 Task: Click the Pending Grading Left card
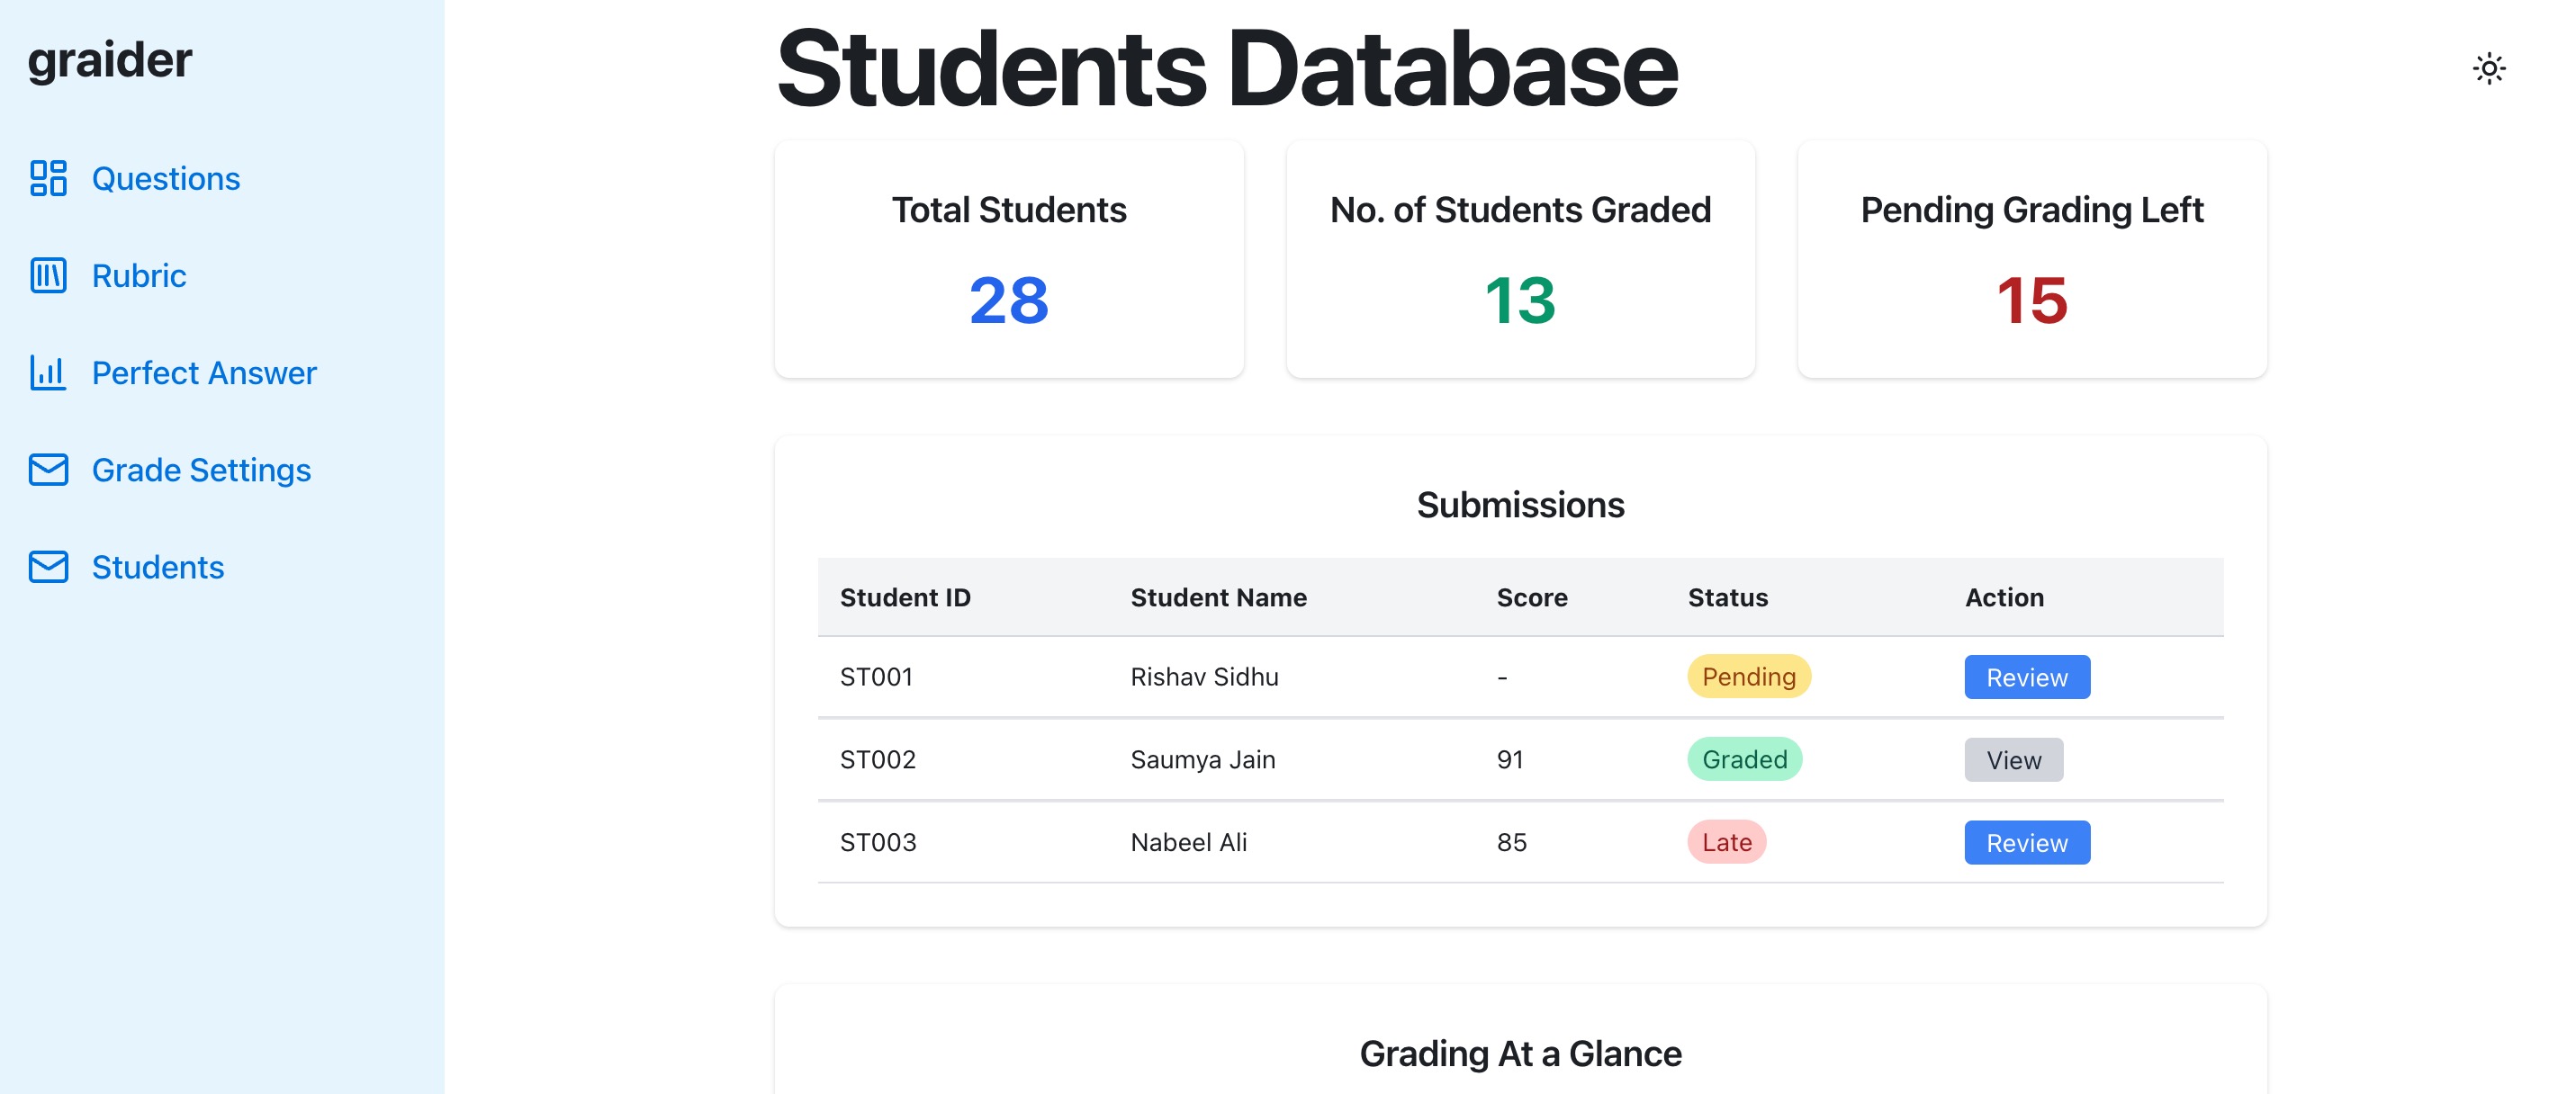pos(2031,259)
